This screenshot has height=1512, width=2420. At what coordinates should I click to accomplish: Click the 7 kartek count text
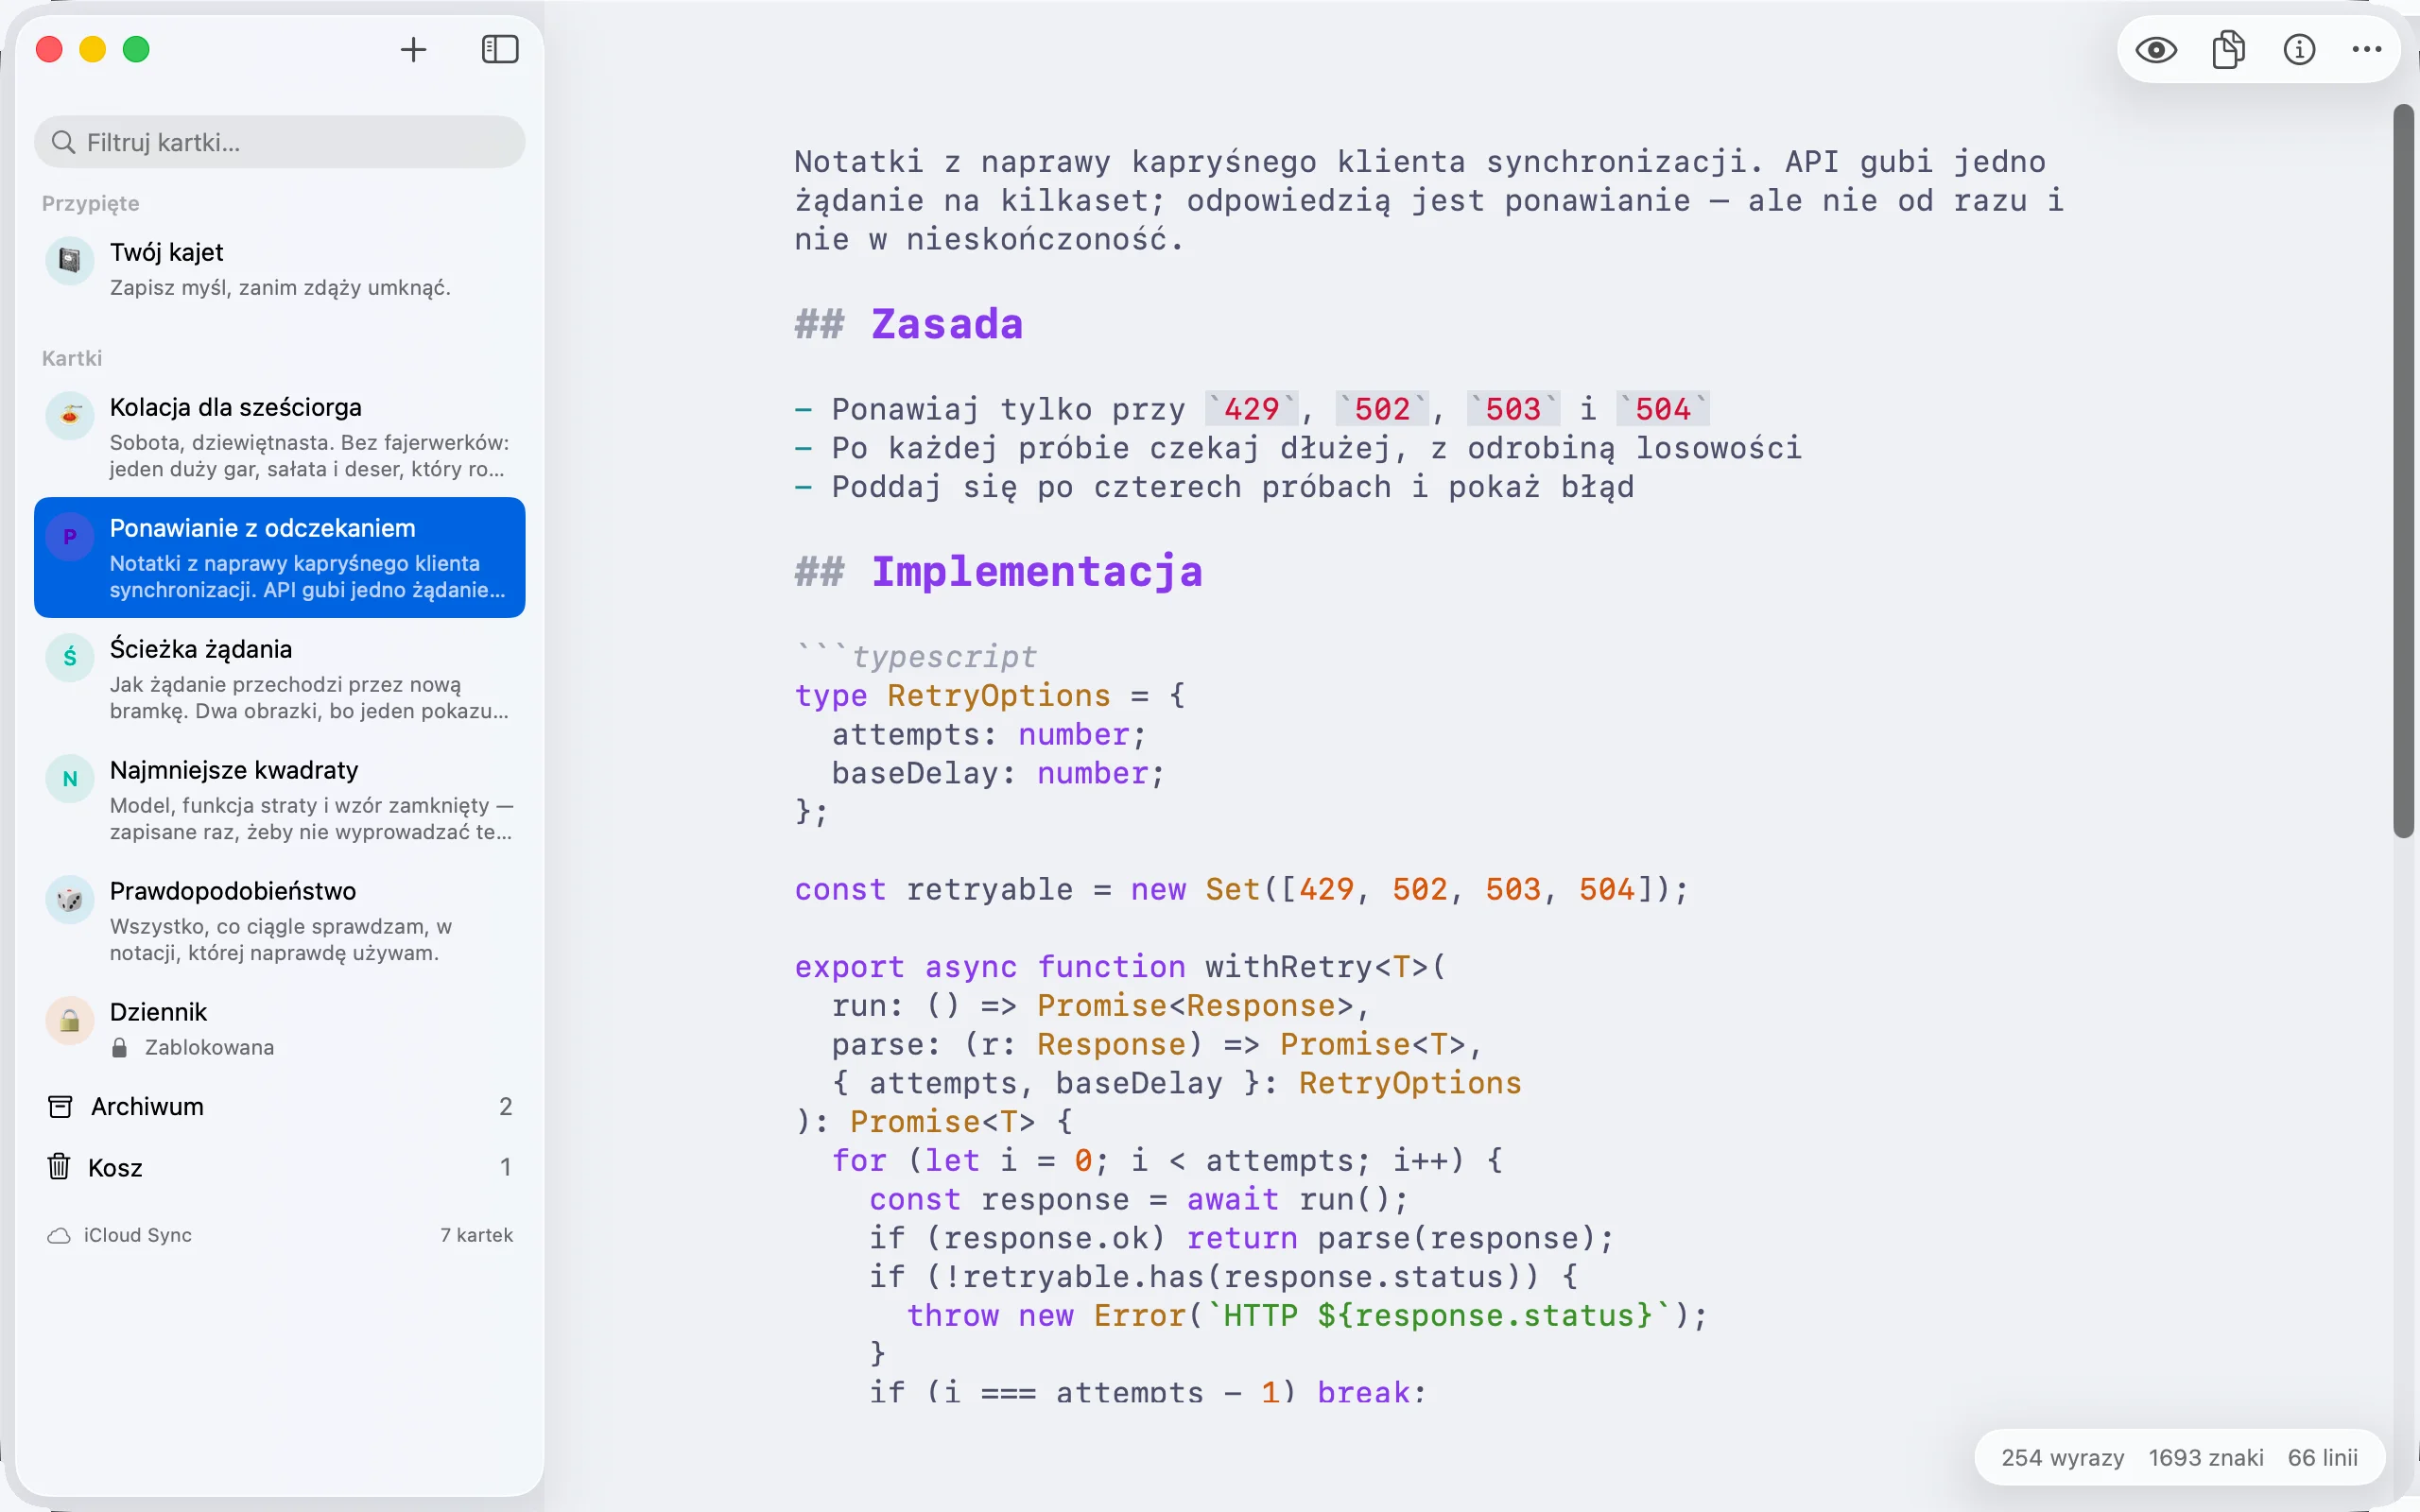[x=476, y=1235]
